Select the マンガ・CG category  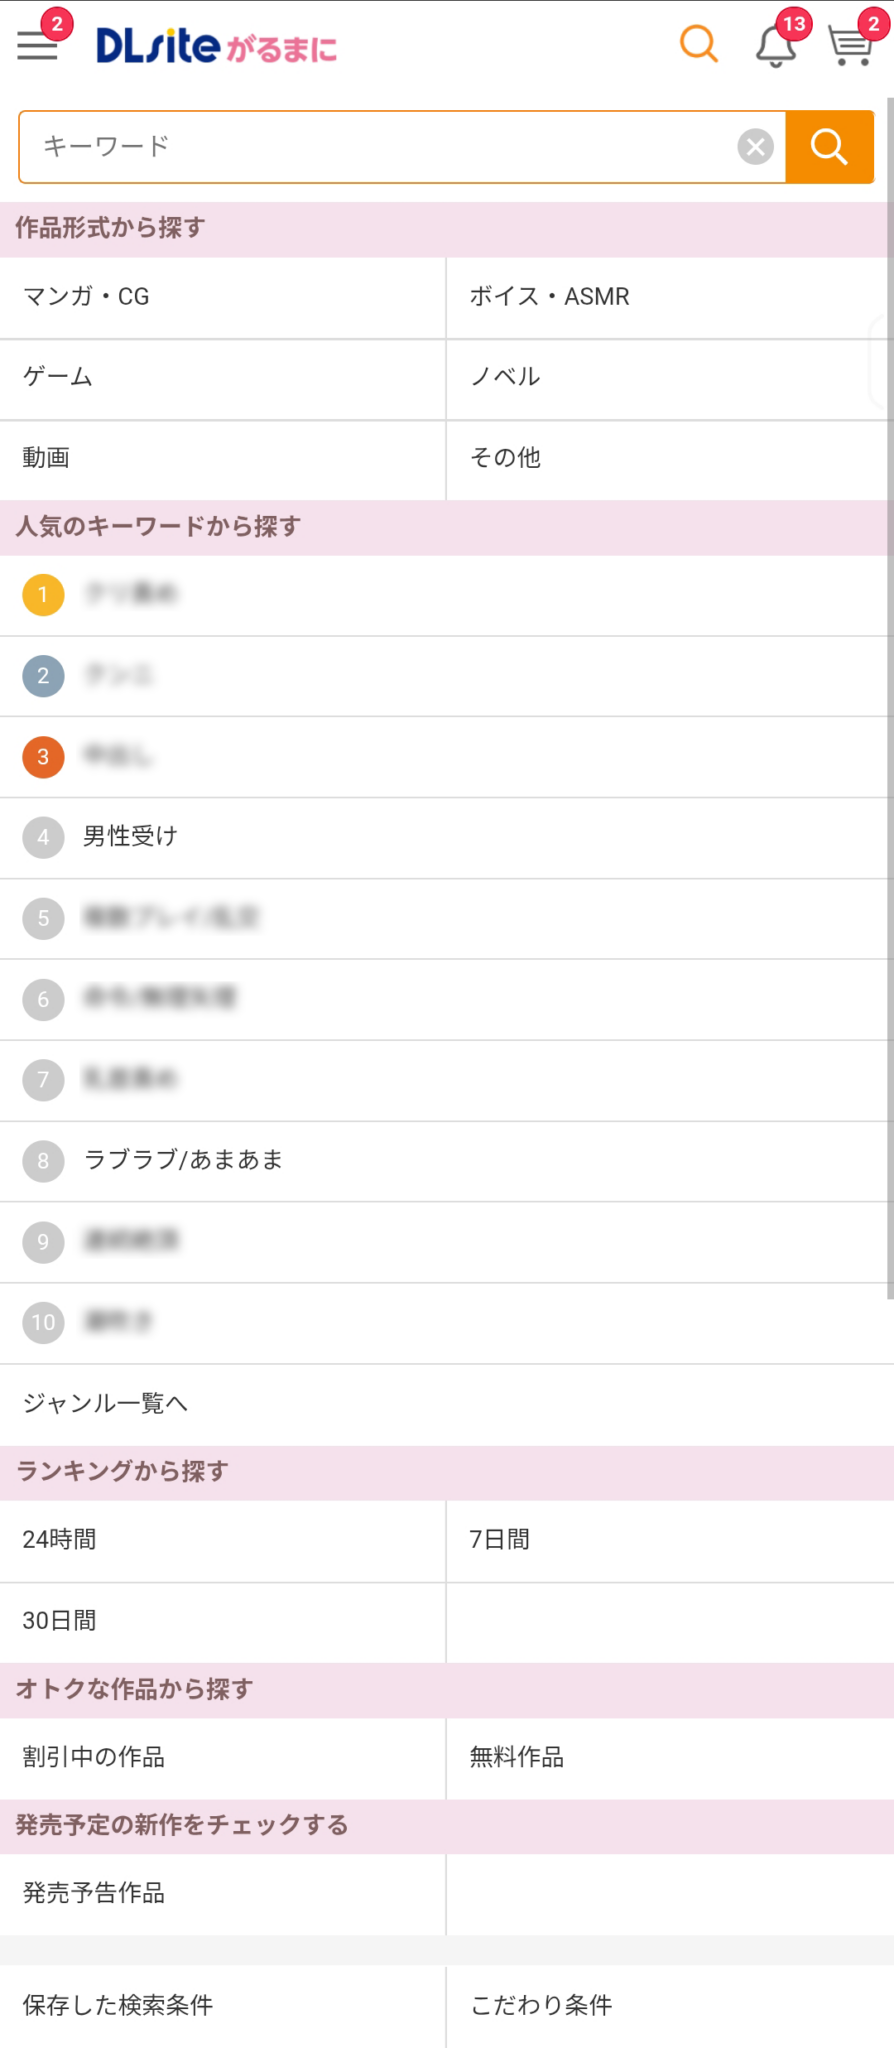(x=222, y=297)
